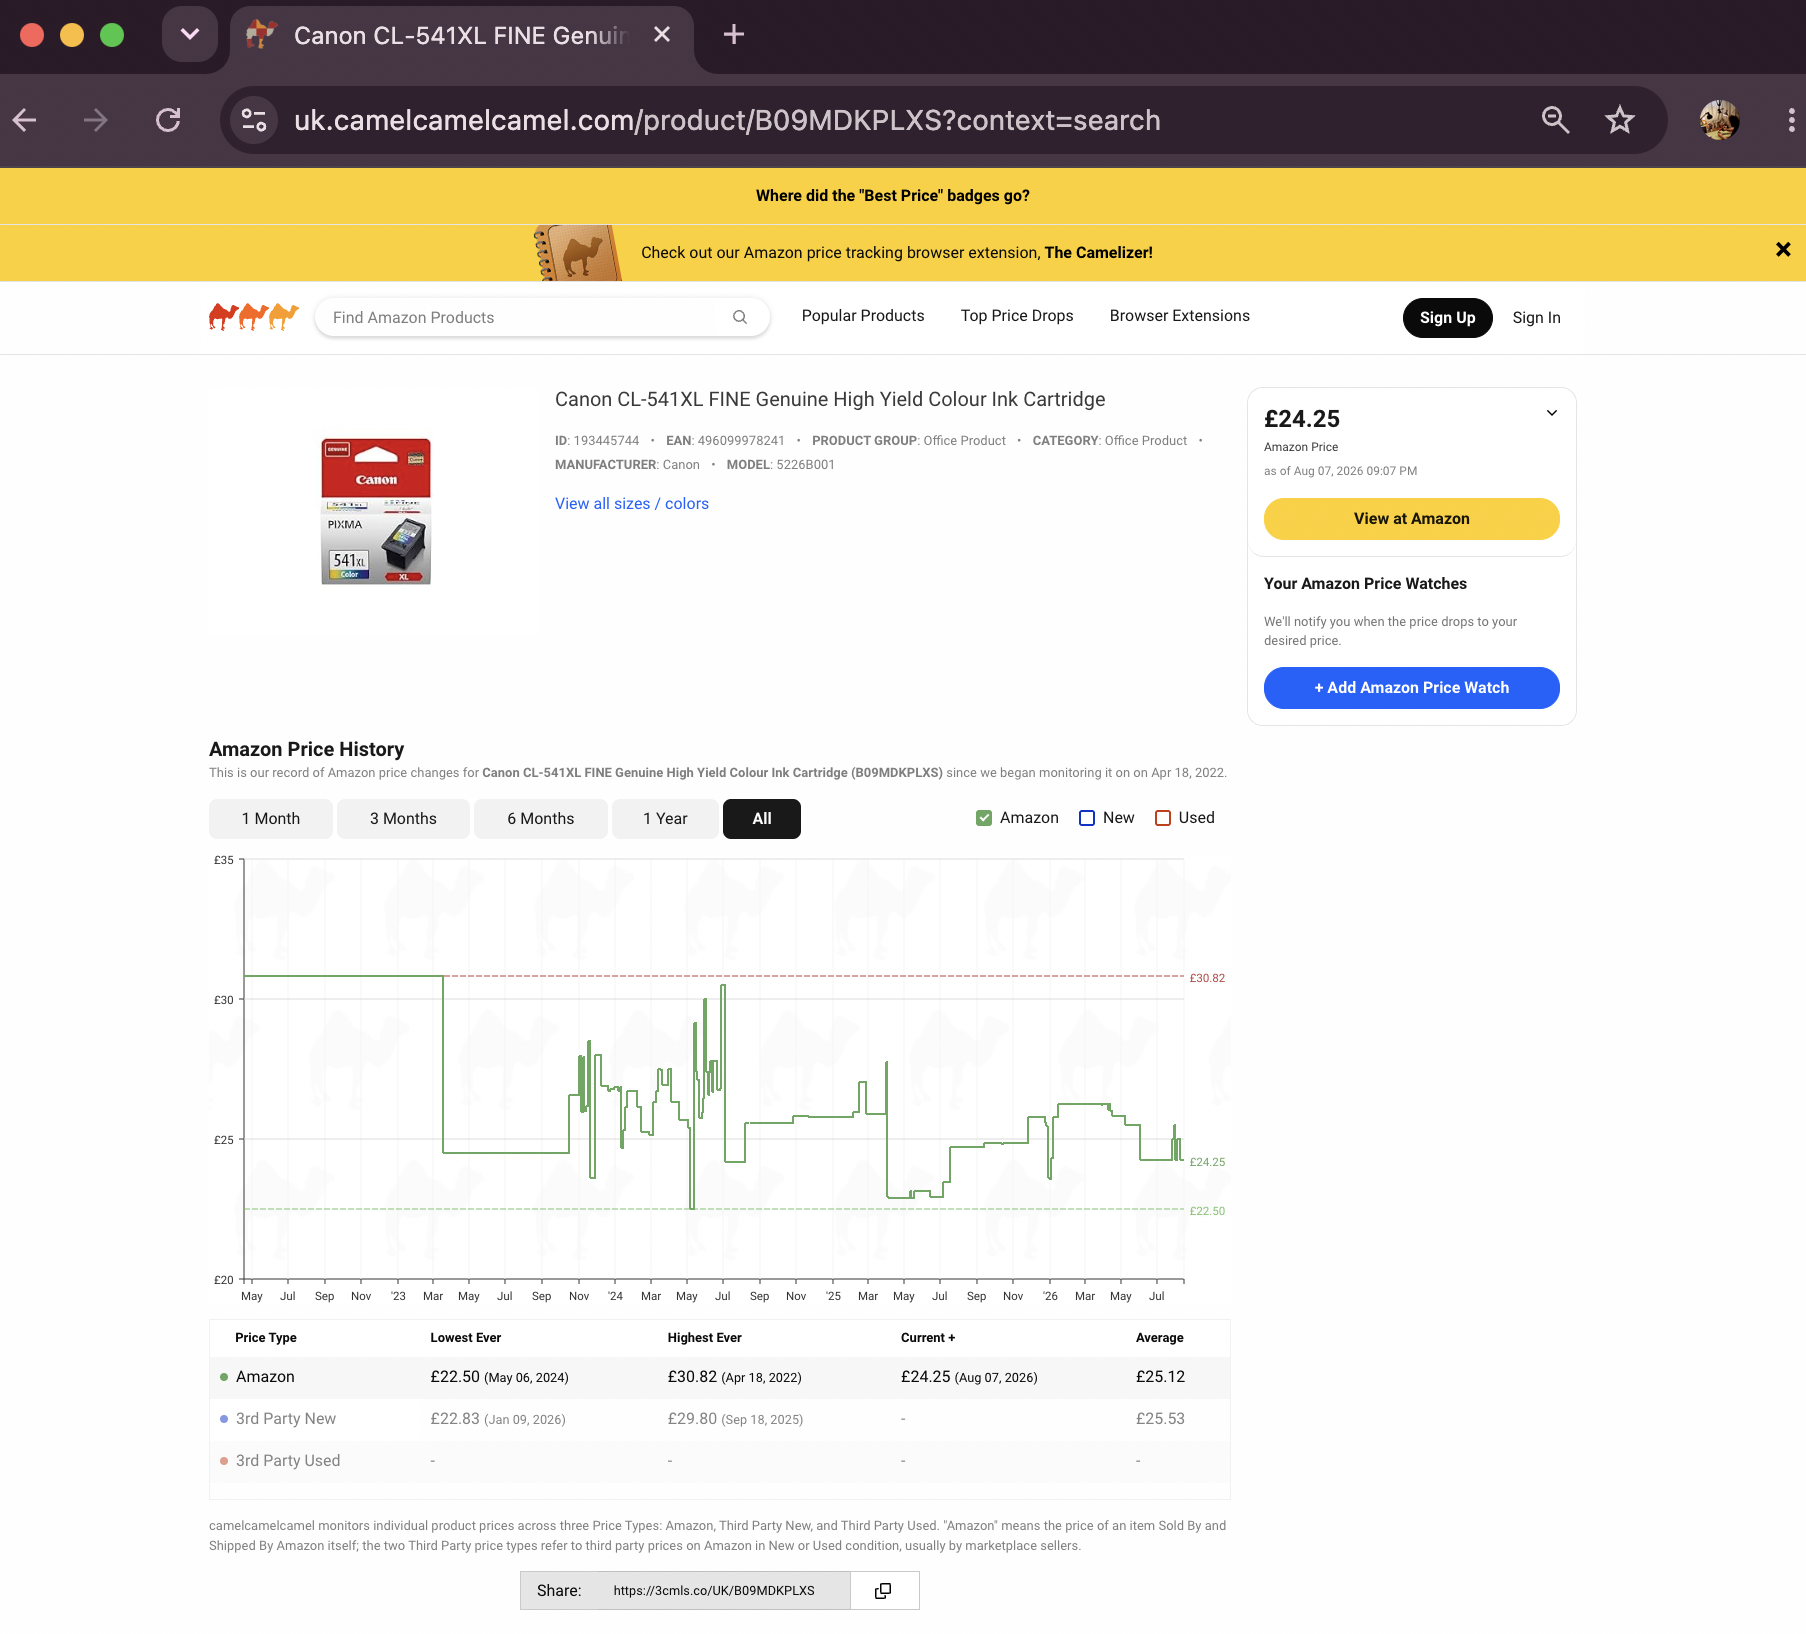Click the £24.25 current price label on chart
Screen dimensions: 1806x1634
(x=1207, y=1162)
